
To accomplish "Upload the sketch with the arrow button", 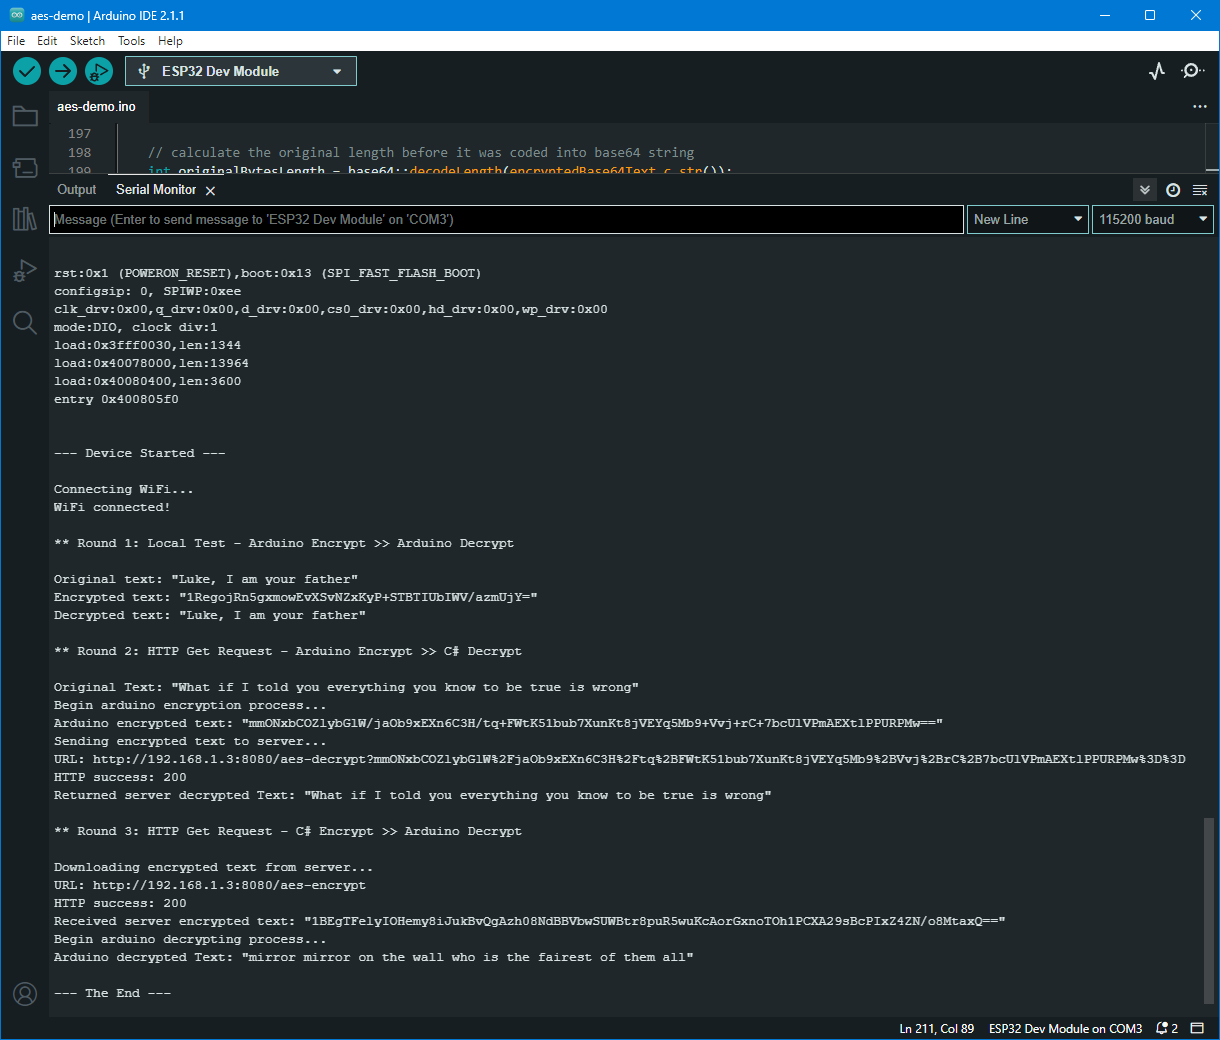I will [63, 71].
